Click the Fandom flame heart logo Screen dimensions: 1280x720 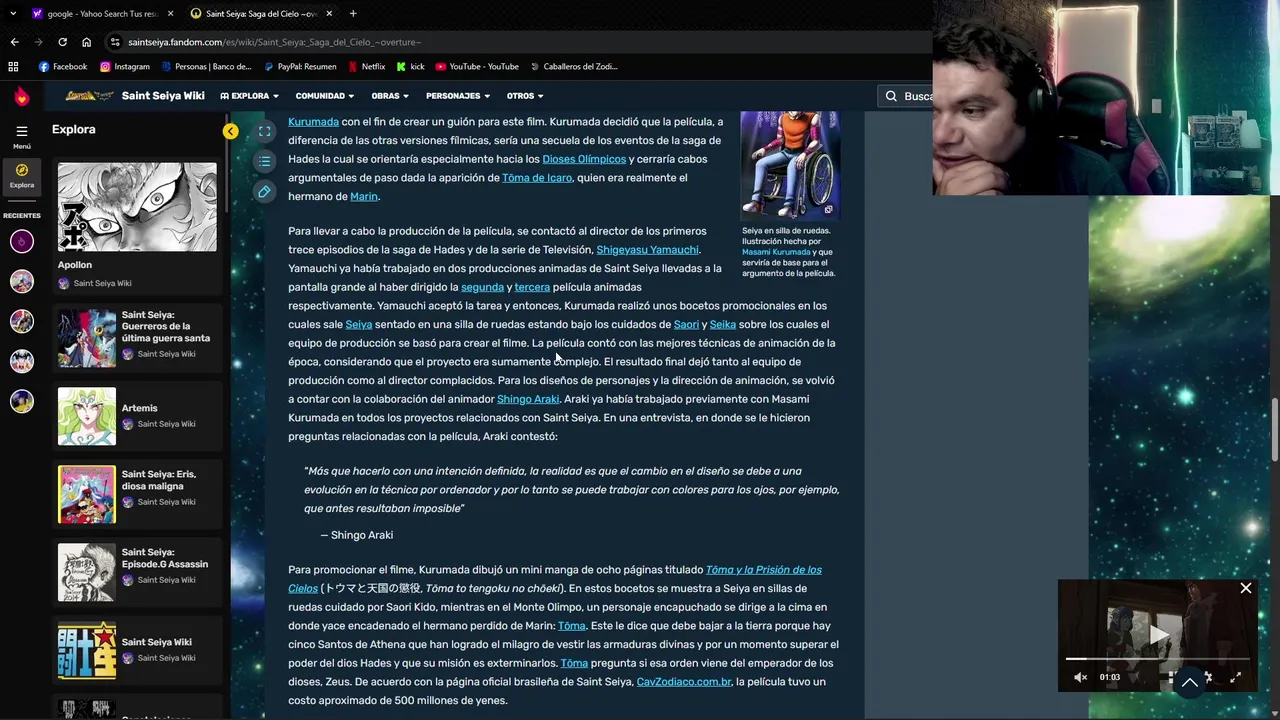pos(21,96)
